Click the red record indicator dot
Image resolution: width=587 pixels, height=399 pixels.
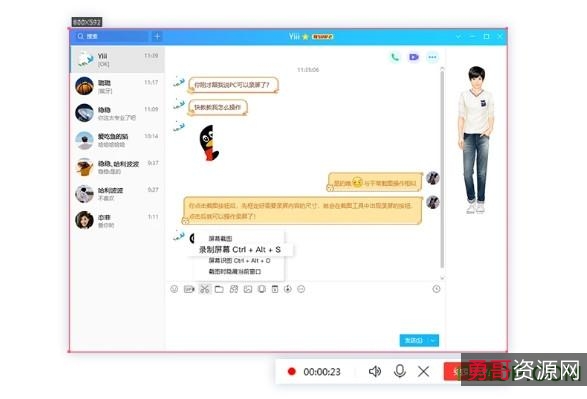[292, 371]
